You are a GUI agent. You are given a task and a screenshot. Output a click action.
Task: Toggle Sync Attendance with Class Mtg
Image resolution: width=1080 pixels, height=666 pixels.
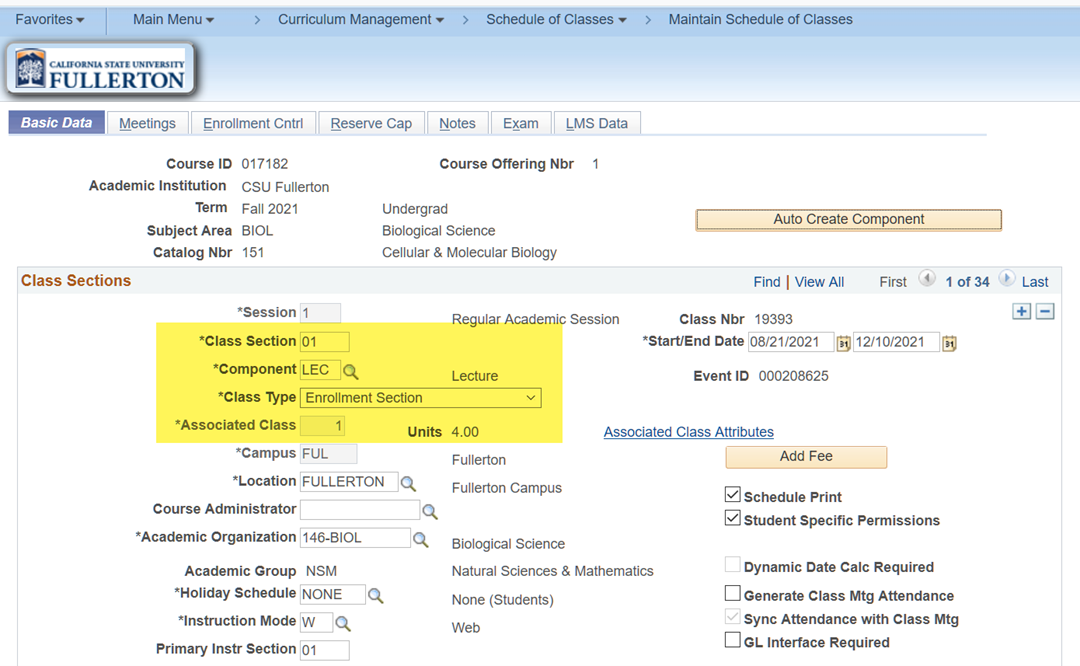[733, 616]
